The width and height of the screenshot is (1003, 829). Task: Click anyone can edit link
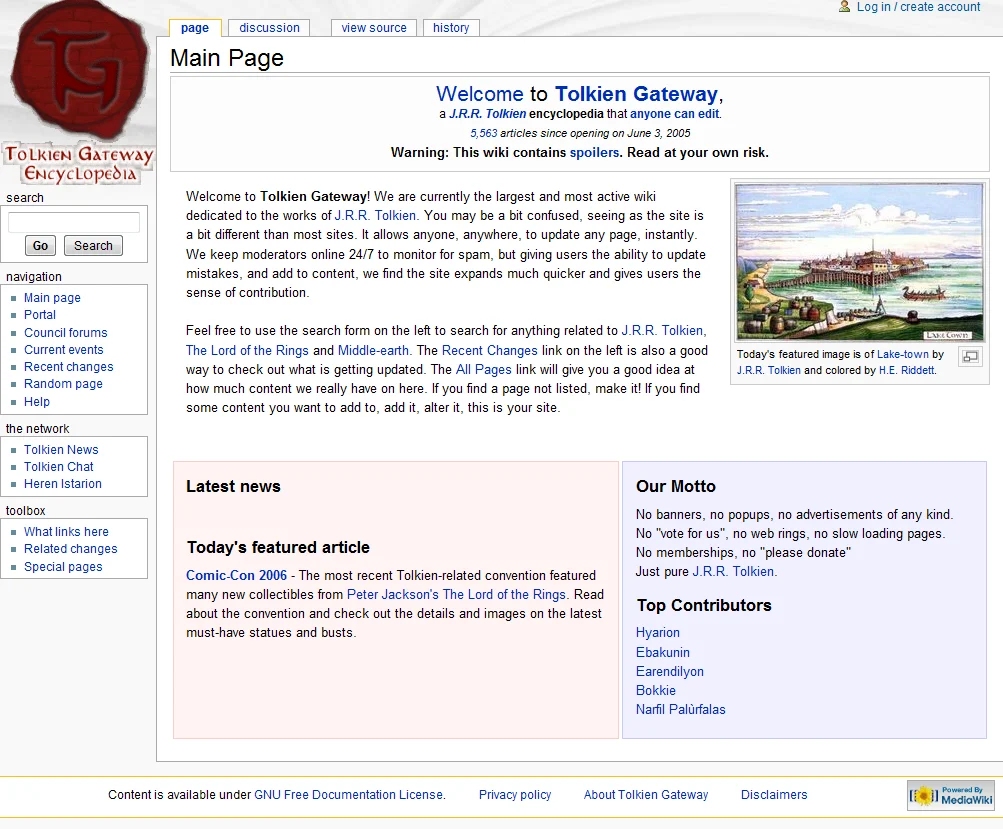click(x=675, y=114)
